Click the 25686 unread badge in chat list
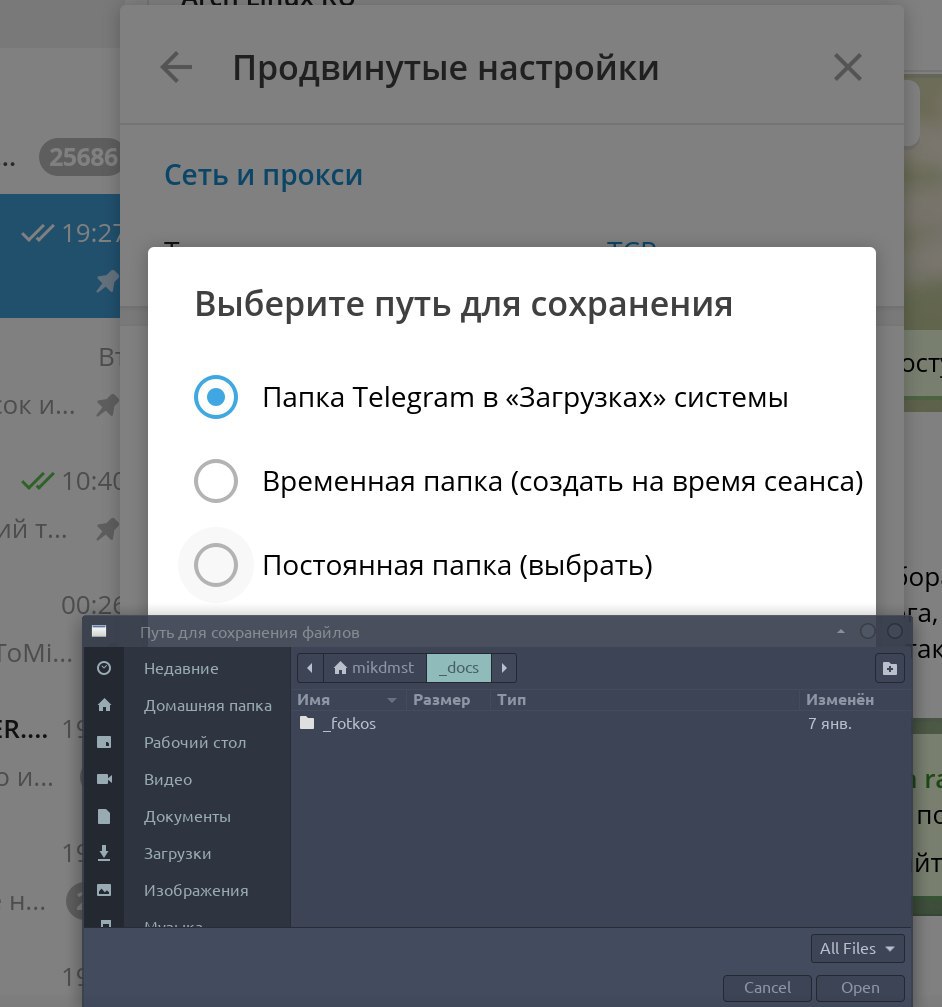This screenshot has height=1007, width=942. 81,157
